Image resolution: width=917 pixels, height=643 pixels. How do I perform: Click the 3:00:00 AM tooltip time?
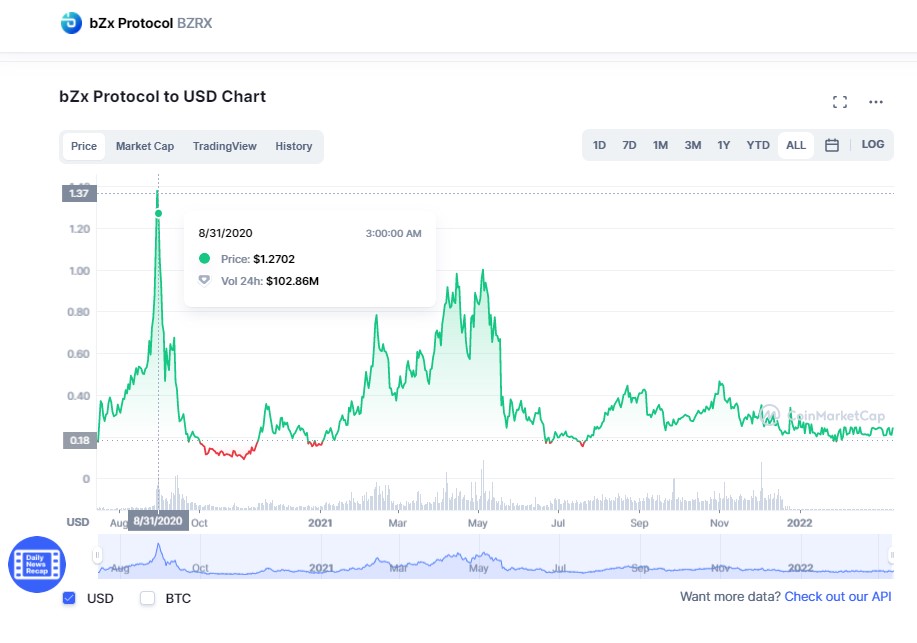pyautogui.click(x=394, y=233)
